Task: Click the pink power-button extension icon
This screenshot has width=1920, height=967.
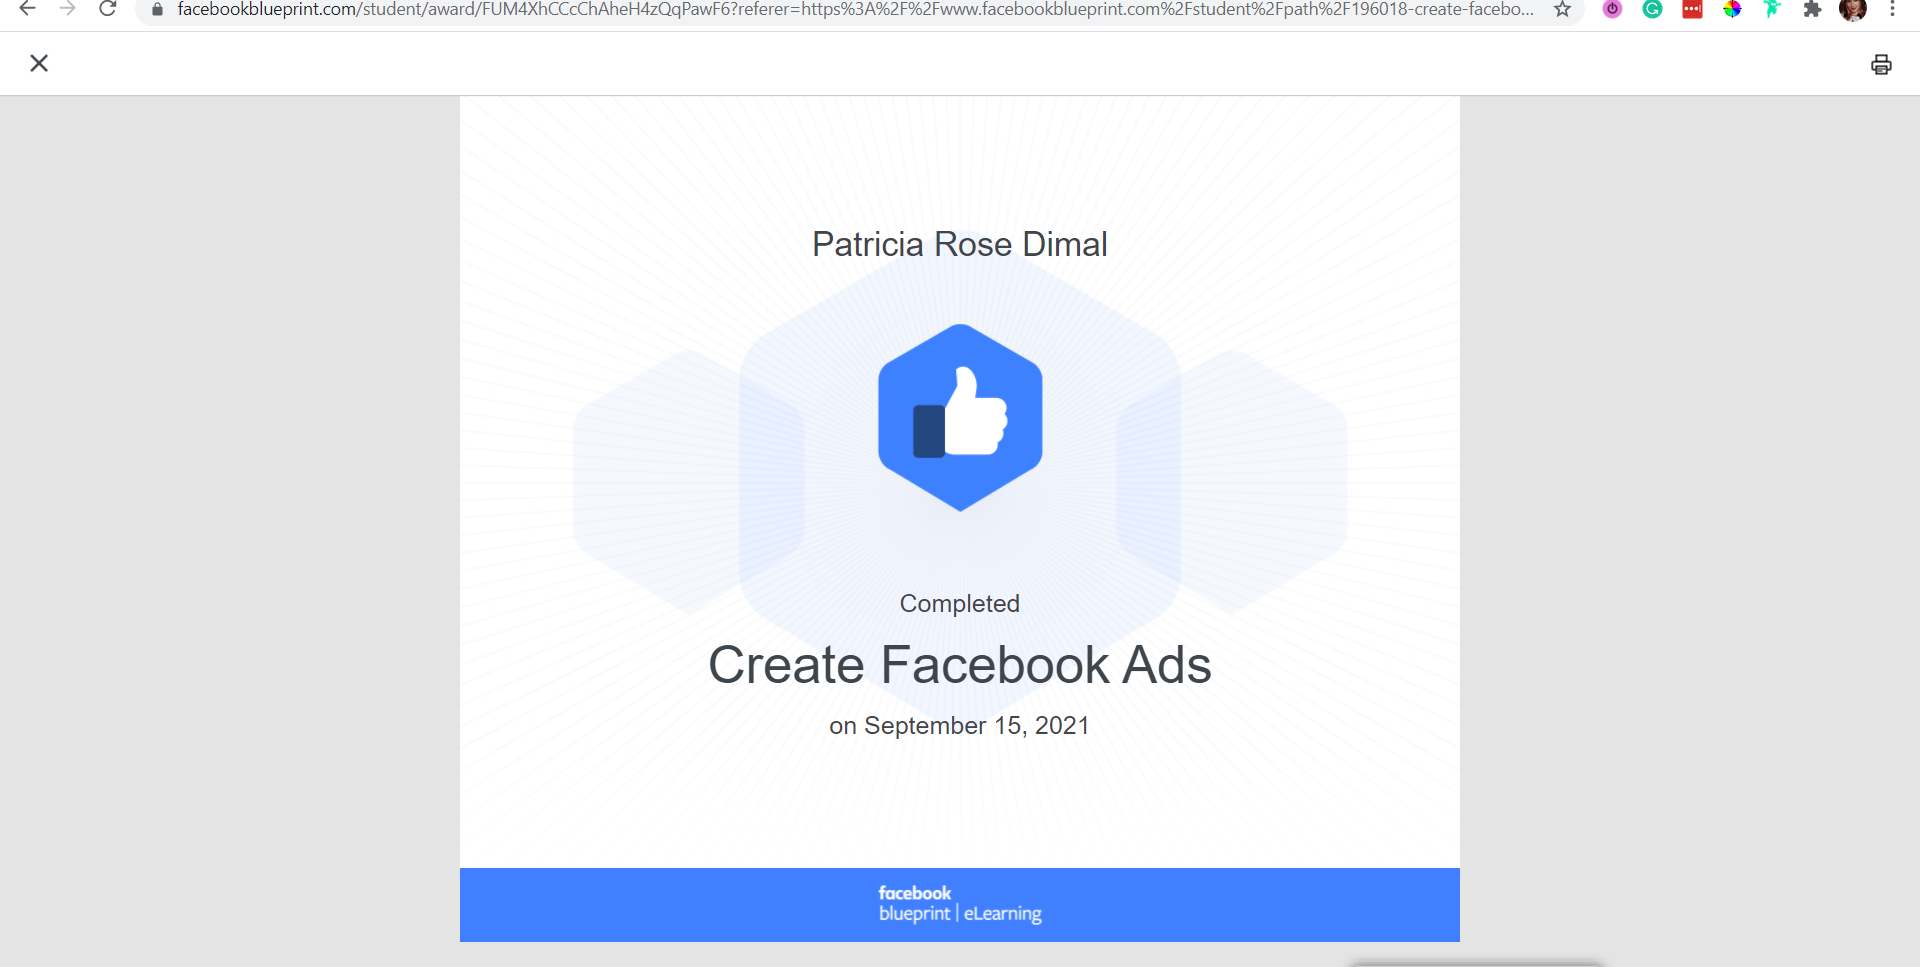Action: click(1612, 11)
